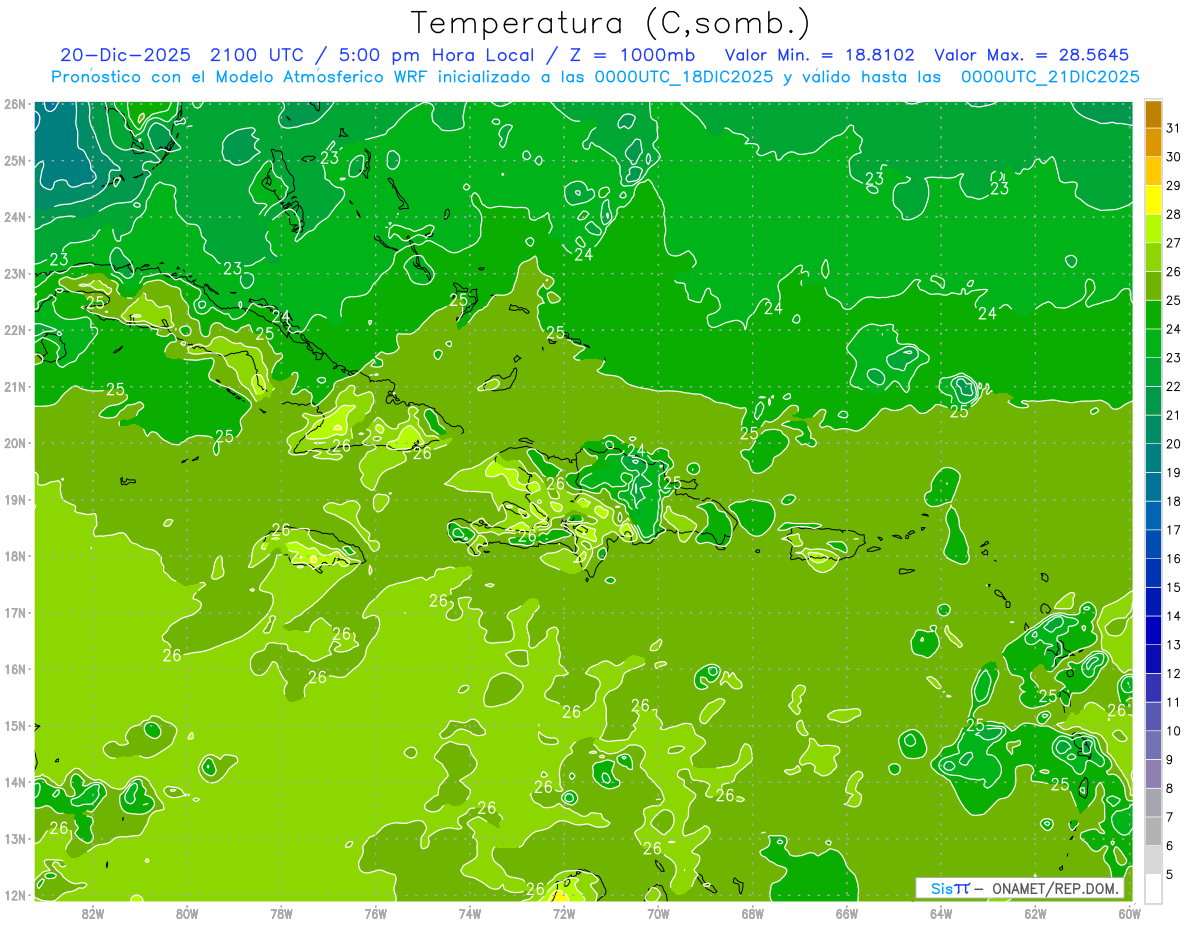Click the forecast date '20-Dic-2025'
1200x927 pixels.
[126, 55]
